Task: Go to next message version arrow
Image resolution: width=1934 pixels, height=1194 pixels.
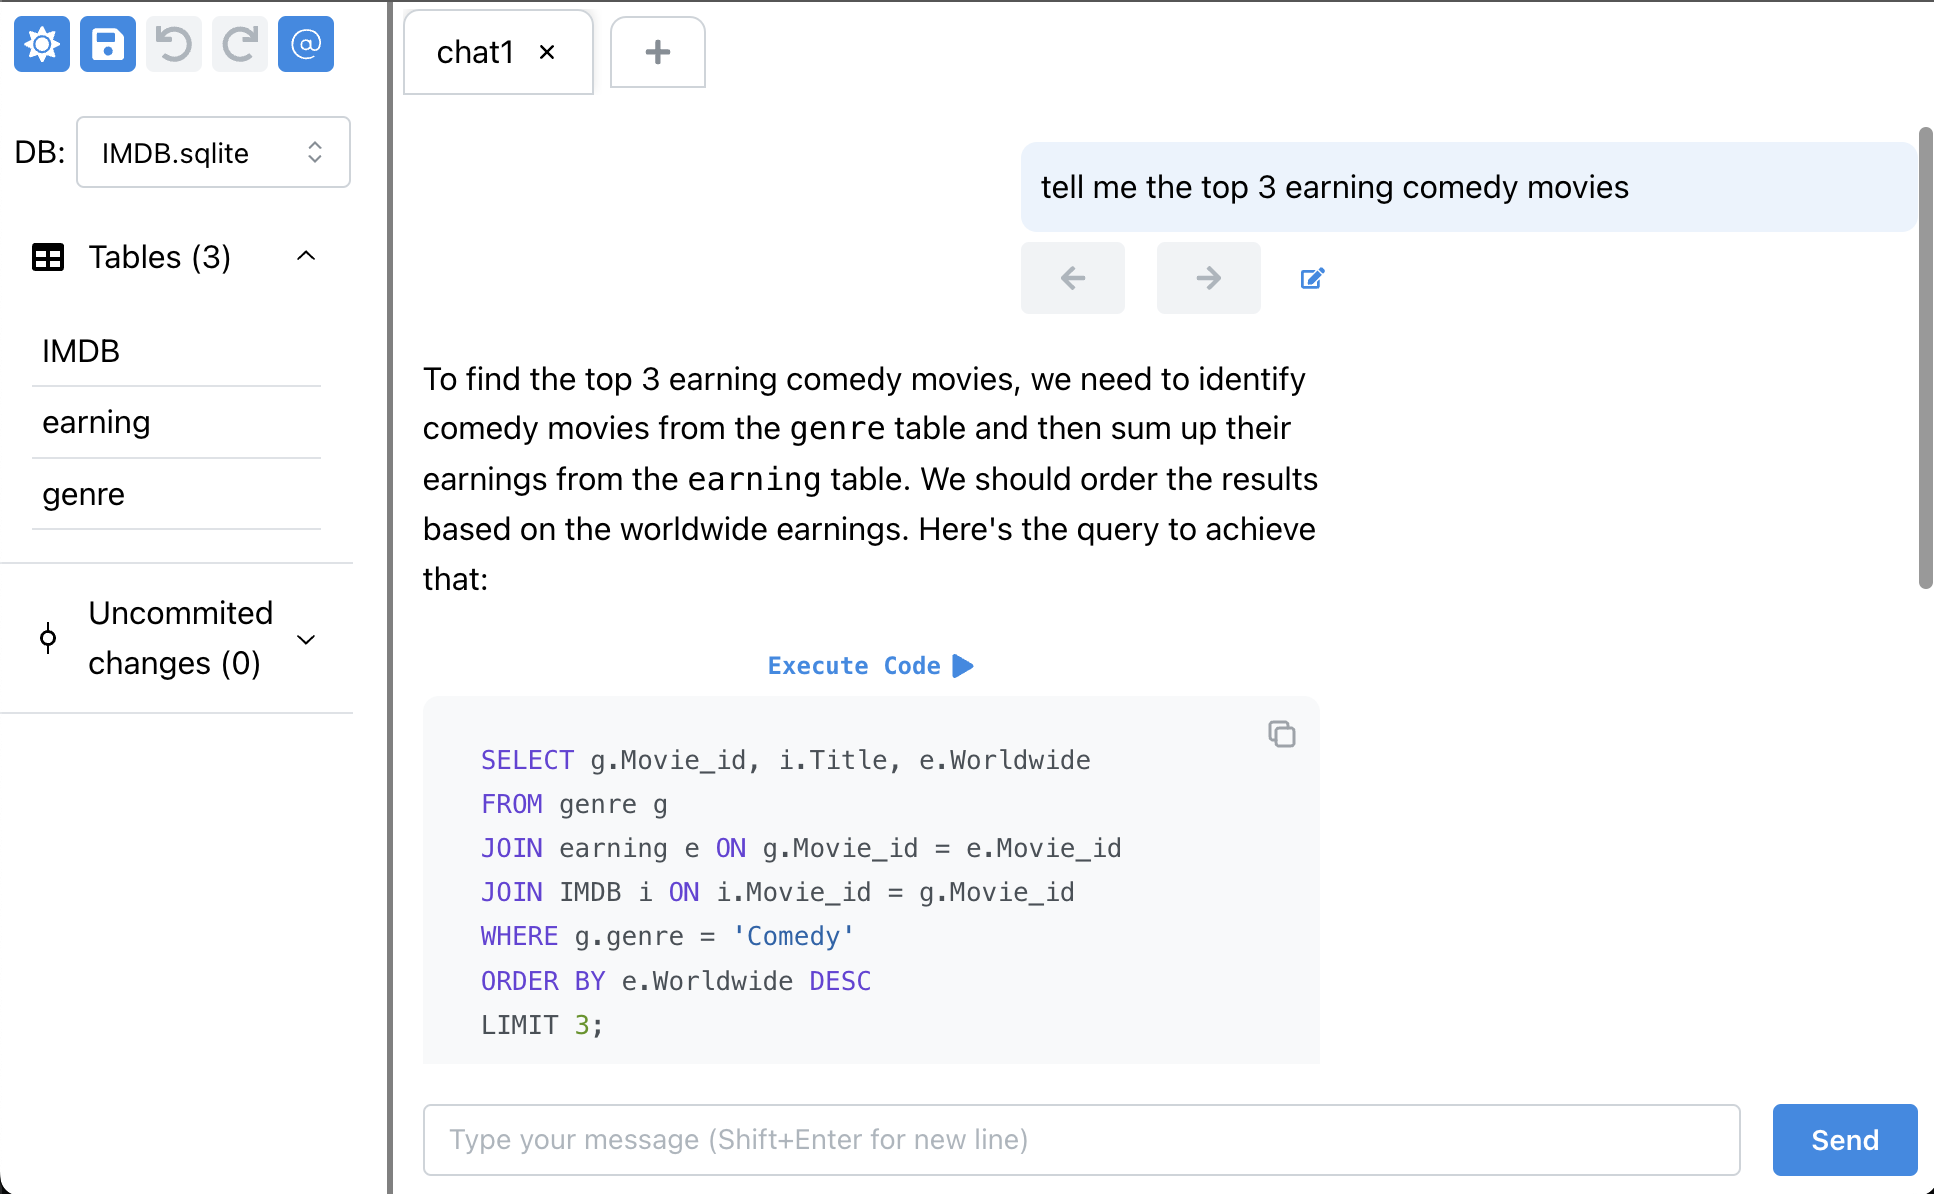Action: [x=1208, y=278]
